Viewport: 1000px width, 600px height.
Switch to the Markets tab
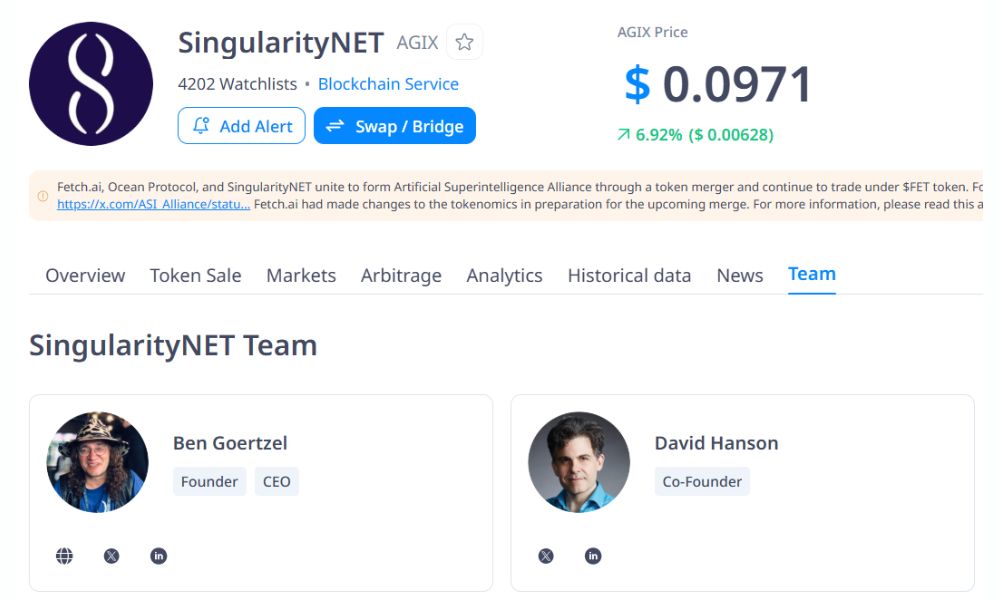click(x=300, y=275)
